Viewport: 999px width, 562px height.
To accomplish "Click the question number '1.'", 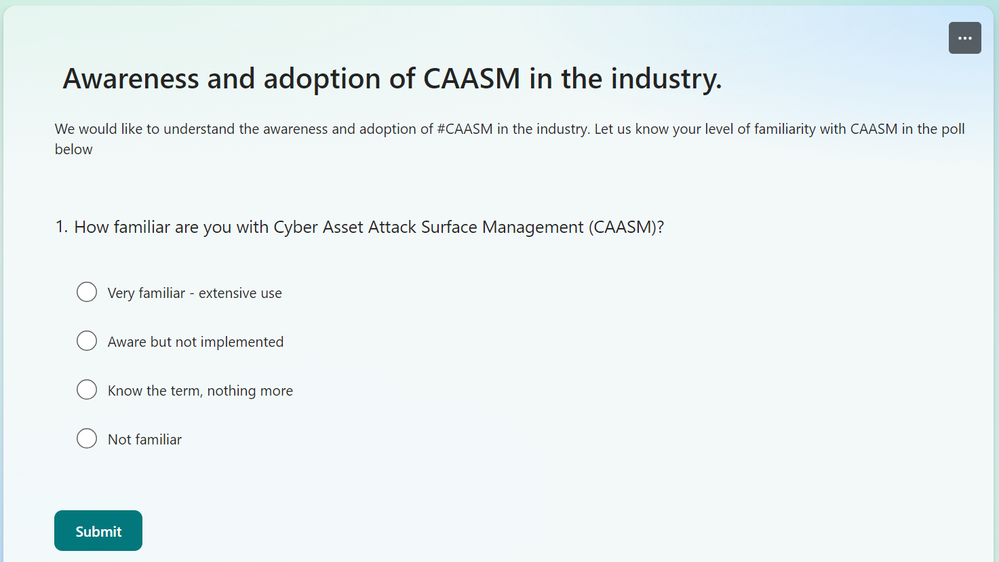I will pyautogui.click(x=61, y=227).
